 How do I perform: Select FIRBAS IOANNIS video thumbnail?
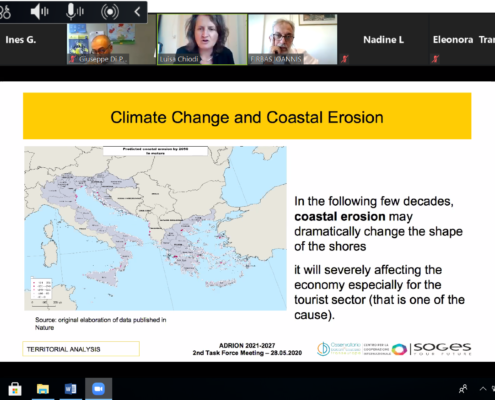pyautogui.click(x=293, y=39)
